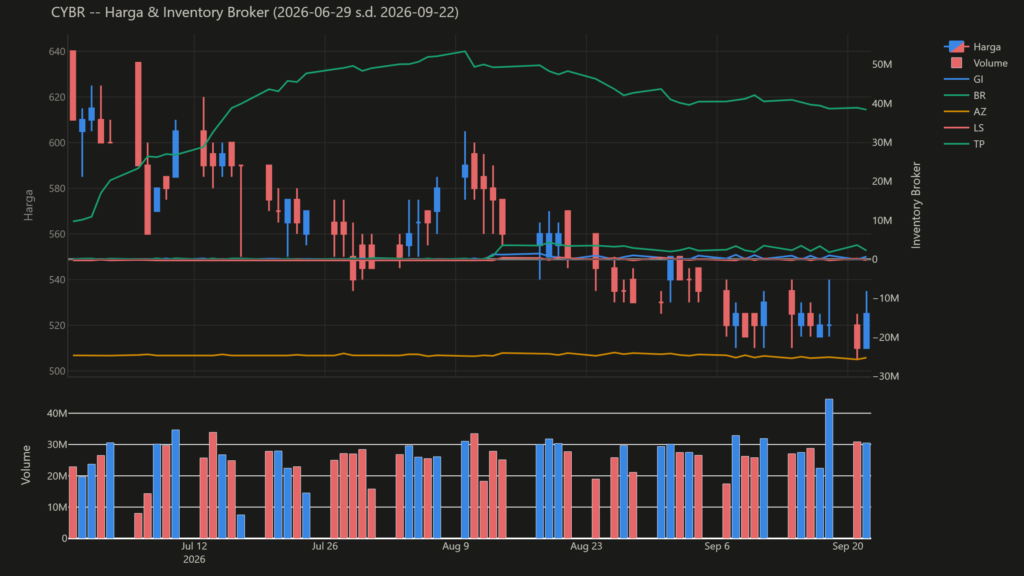The height and width of the screenshot is (576, 1024).
Task: Select the 'Jul 12' date tick label
Action: coord(194,546)
